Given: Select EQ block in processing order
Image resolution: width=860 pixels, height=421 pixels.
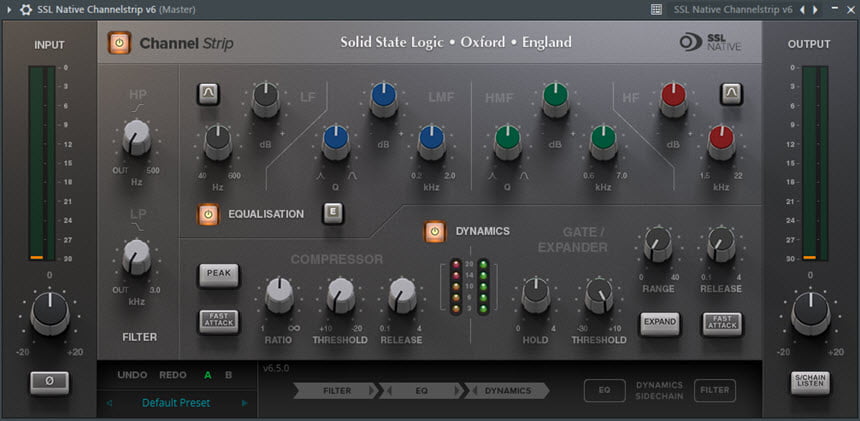Looking at the screenshot, I should coord(421,391).
